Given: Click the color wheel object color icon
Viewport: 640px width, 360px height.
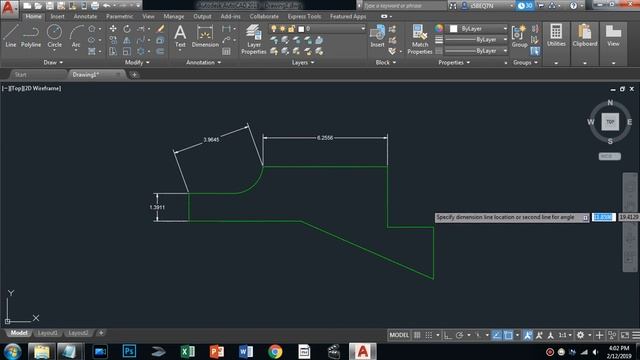Looking at the screenshot, I should [x=439, y=29].
